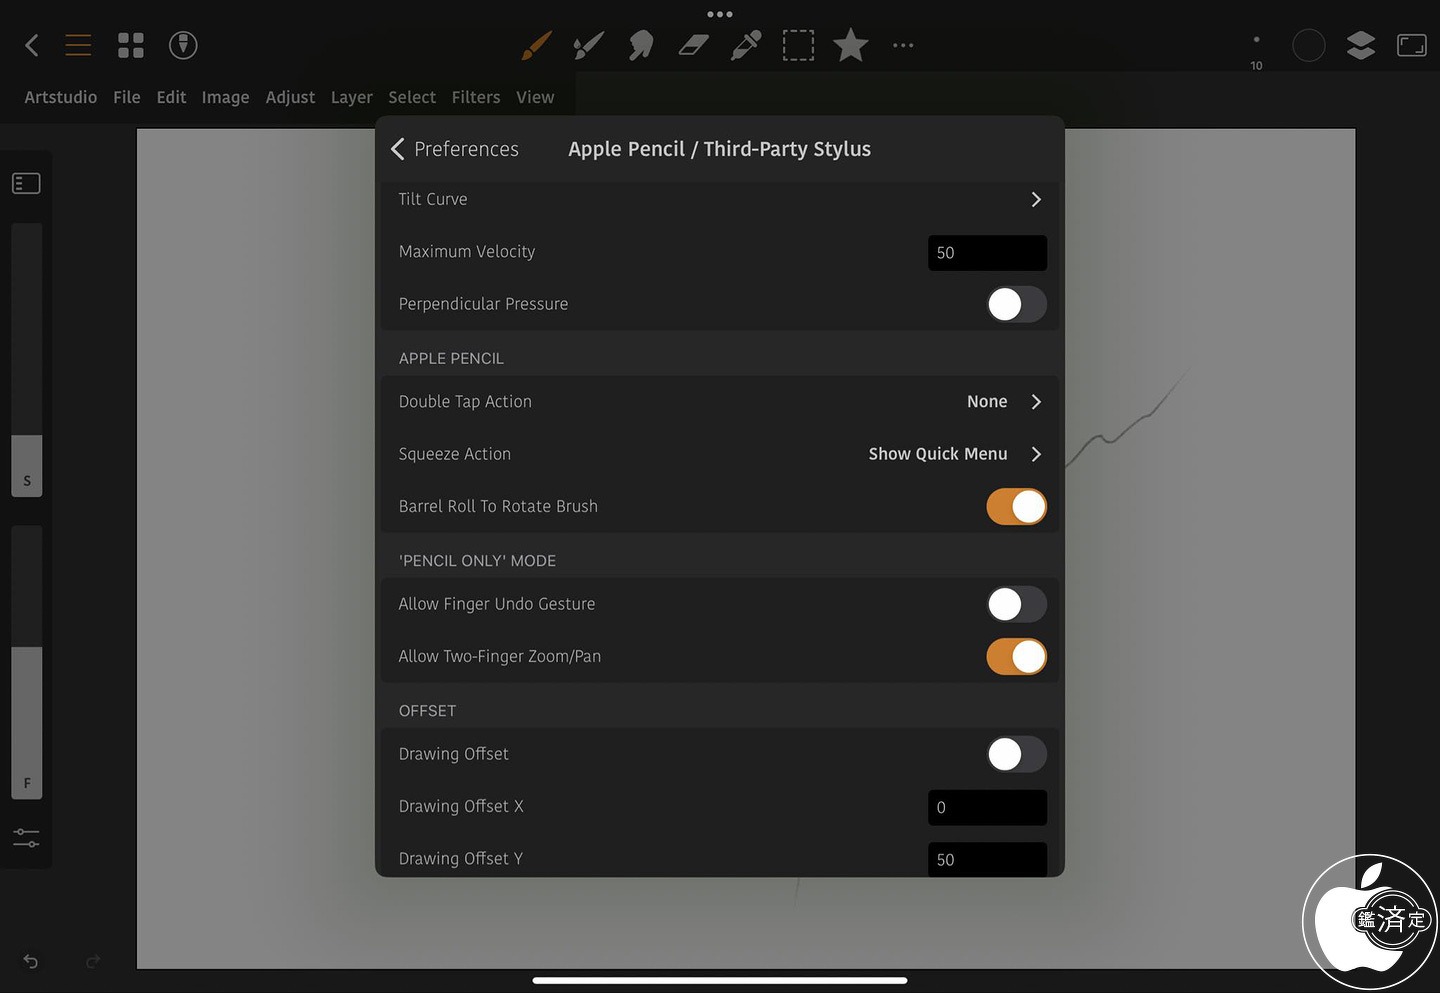Undo the last action
1440x993 pixels.
[x=31, y=961]
